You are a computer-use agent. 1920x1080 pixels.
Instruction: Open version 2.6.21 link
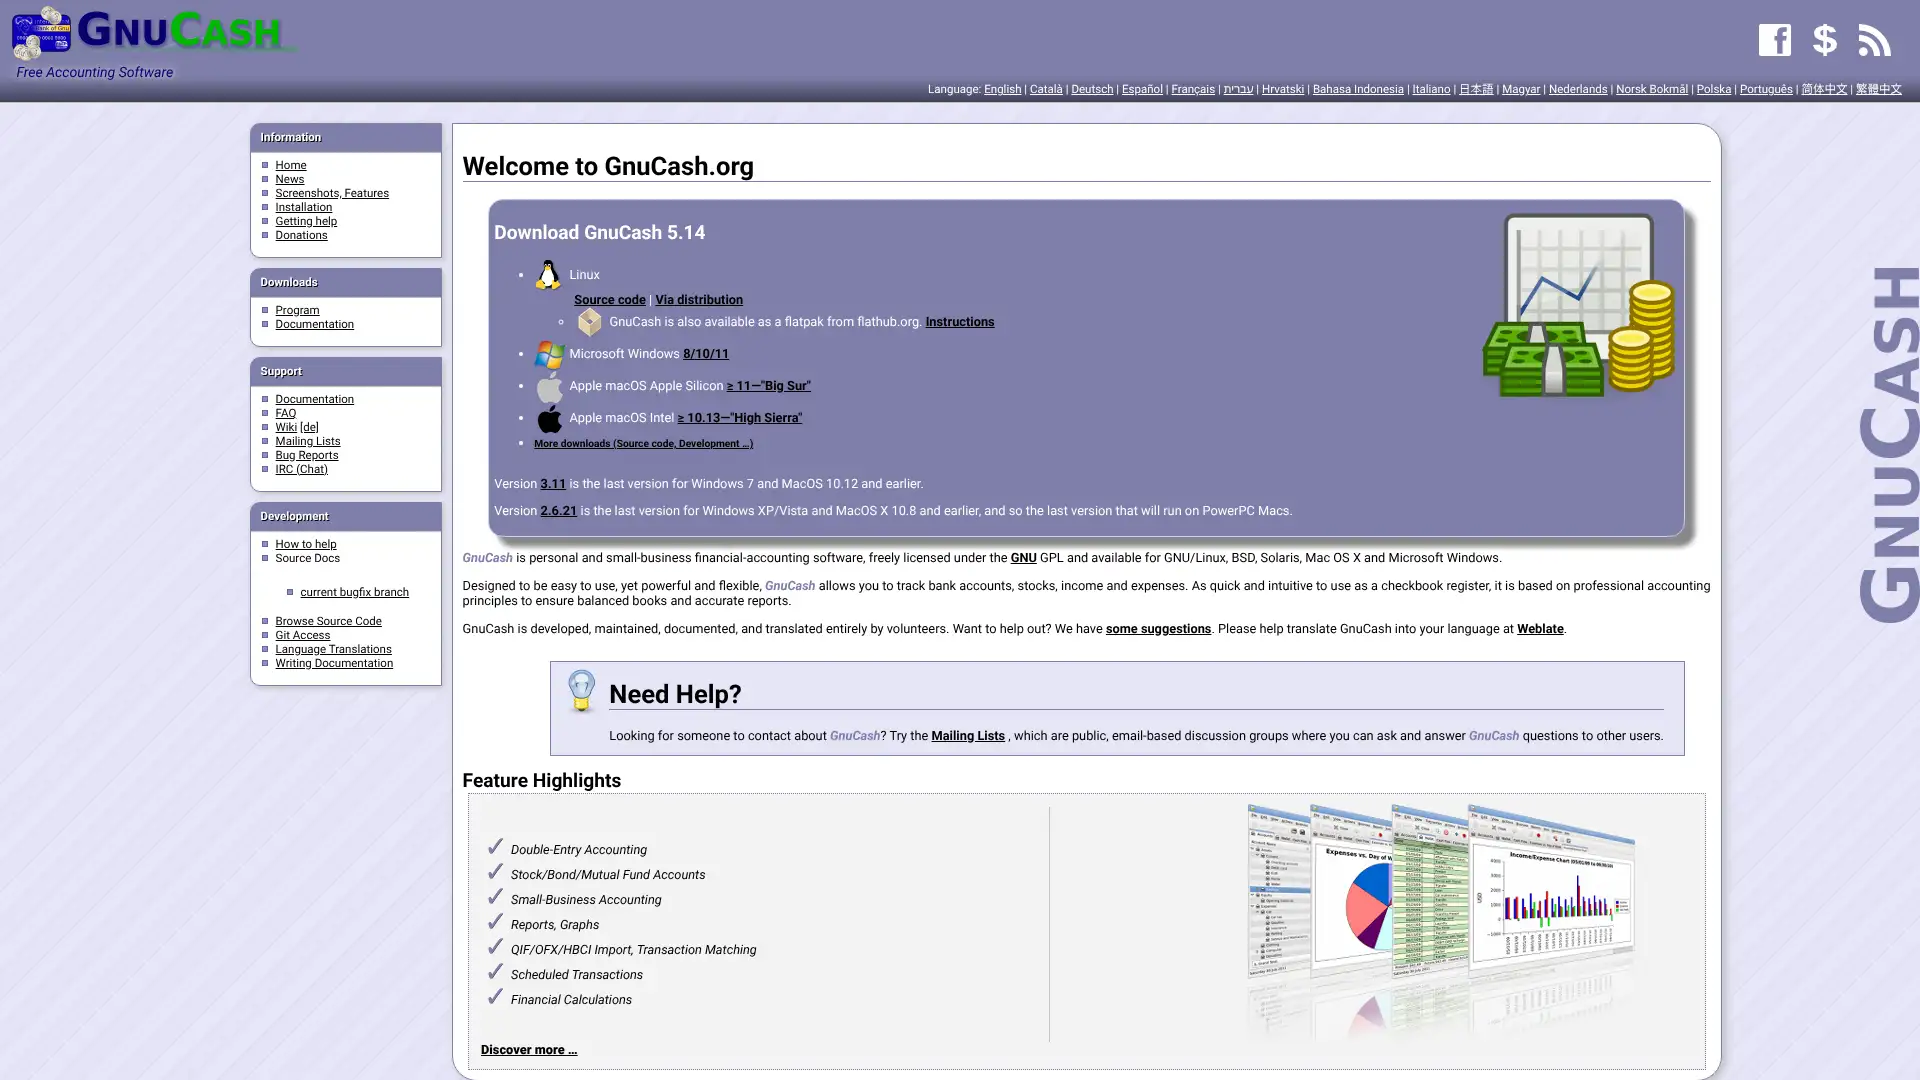pyautogui.click(x=558, y=511)
